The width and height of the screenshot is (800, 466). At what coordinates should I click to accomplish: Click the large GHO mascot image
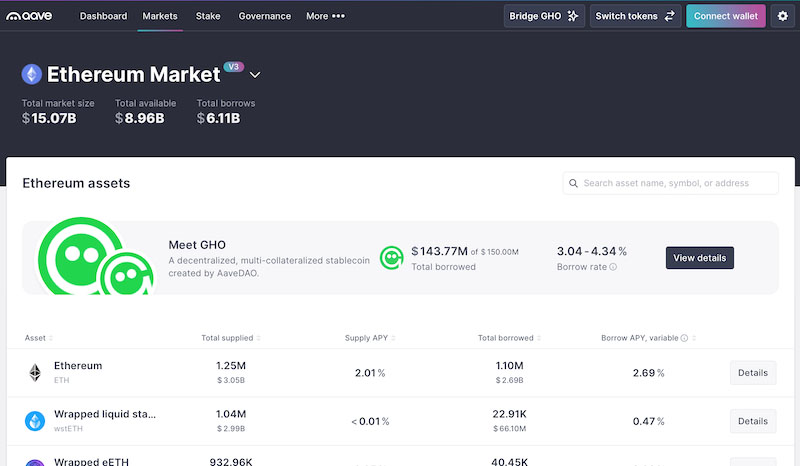click(96, 257)
